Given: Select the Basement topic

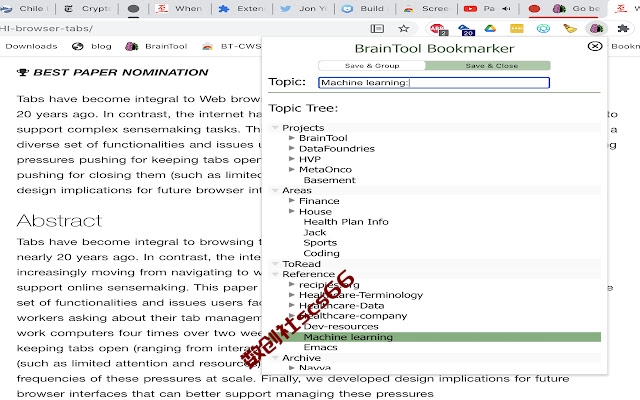Looking at the screenshot, I should pos(329,180).
